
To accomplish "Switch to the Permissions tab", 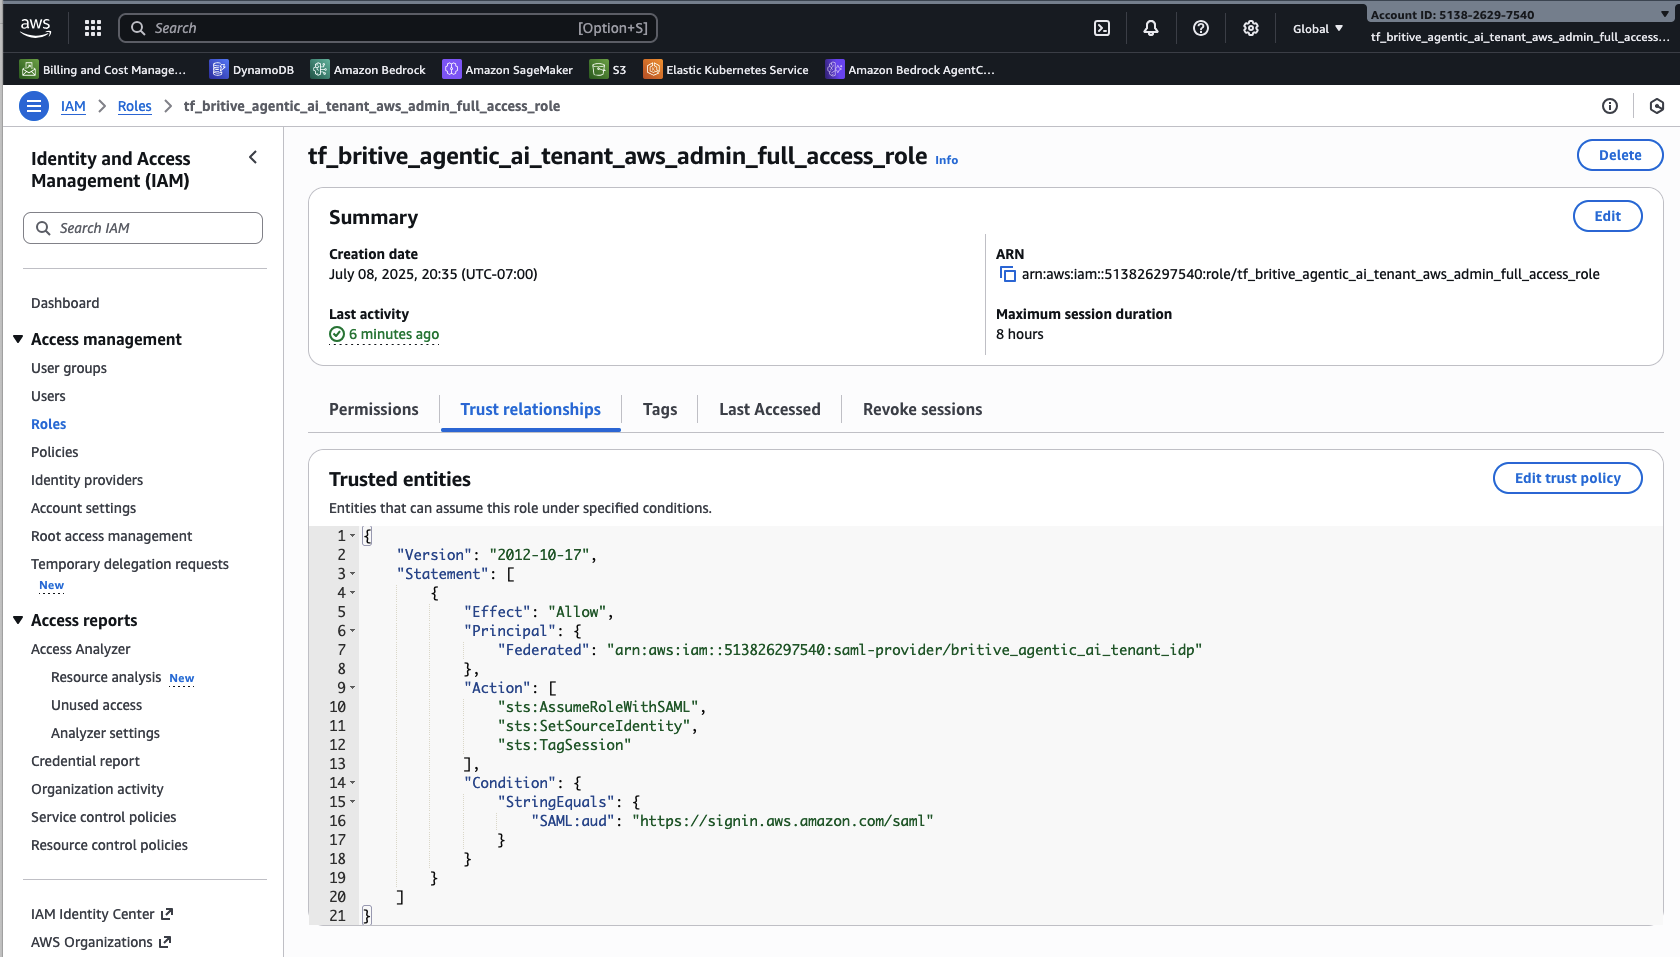I will [x=374, y=410].
